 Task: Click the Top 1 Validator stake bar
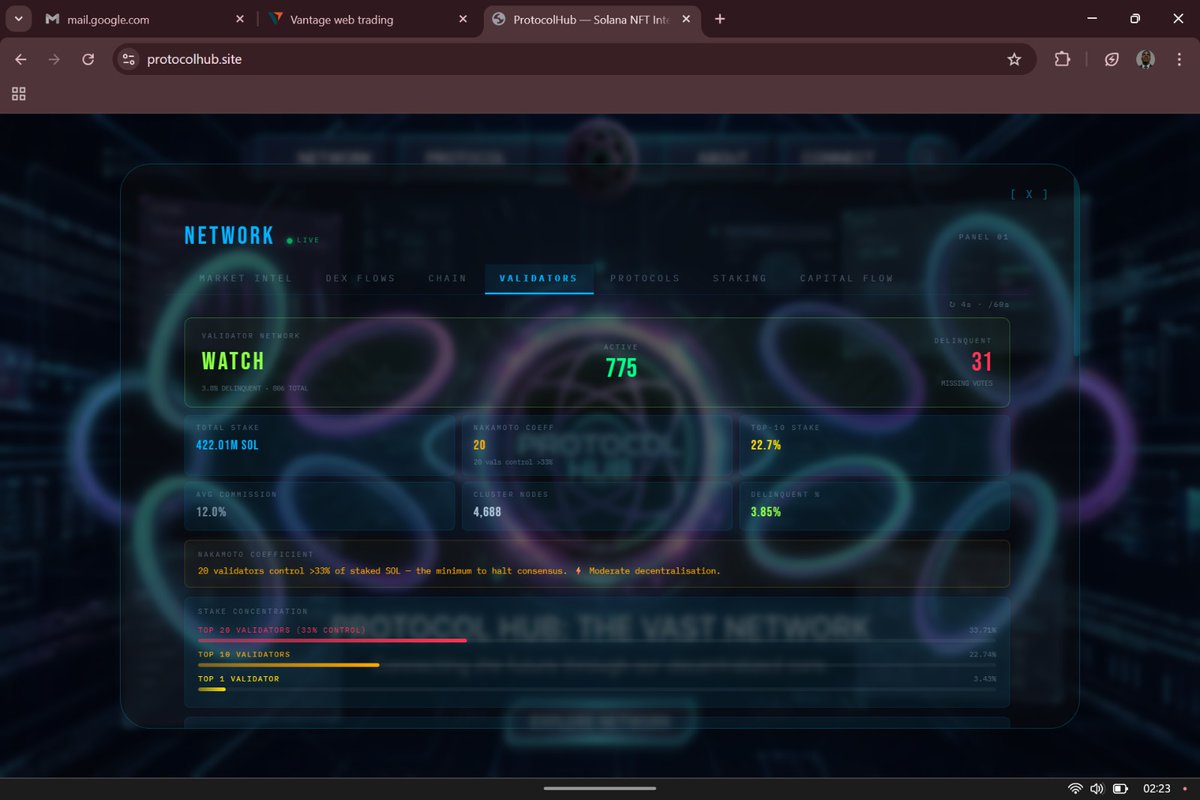(597, 688)
